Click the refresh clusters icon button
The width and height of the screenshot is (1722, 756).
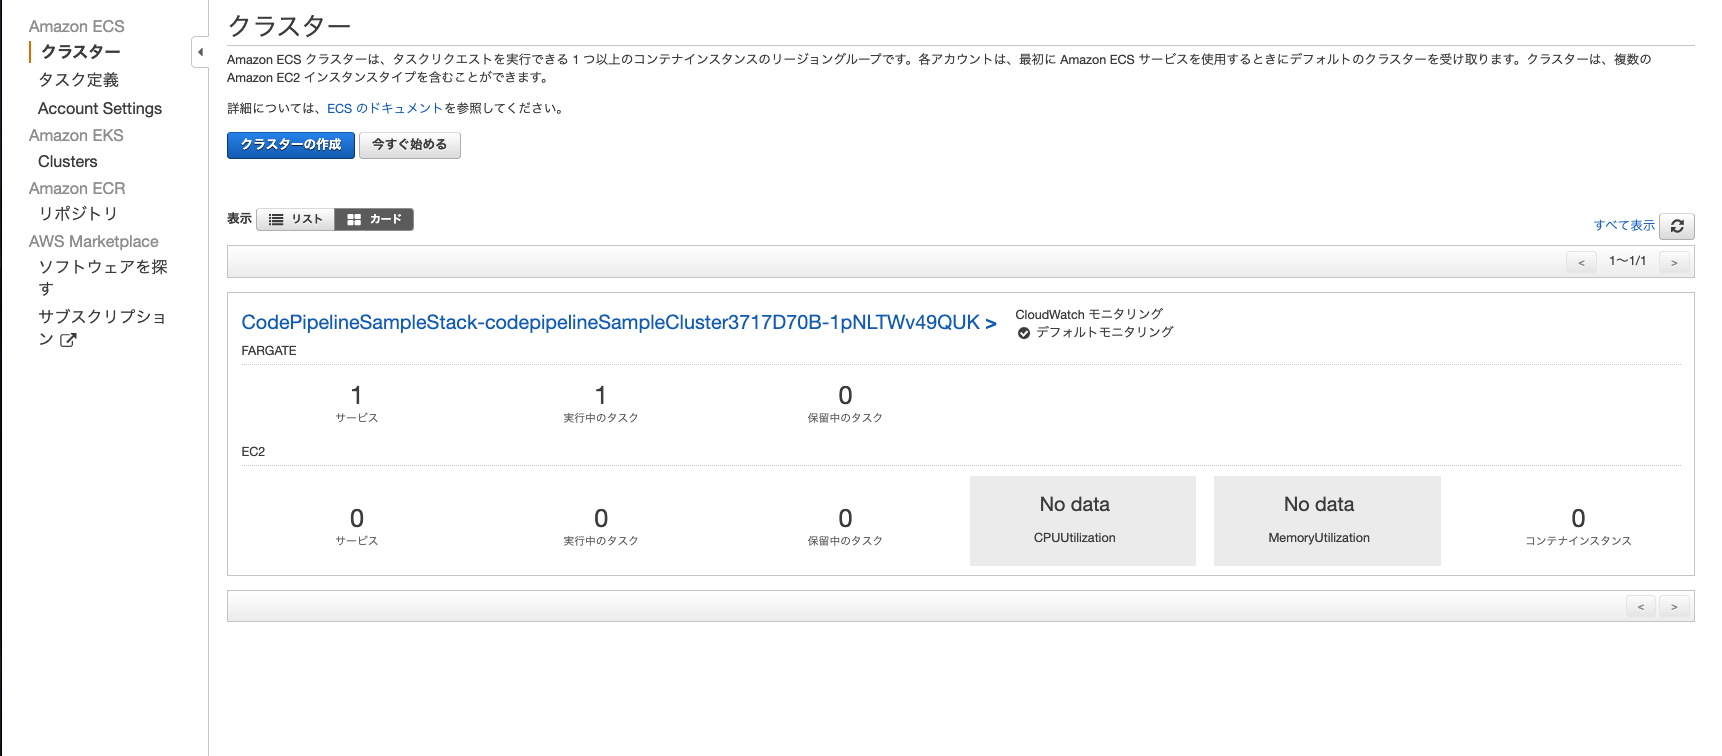(1677, 226)
